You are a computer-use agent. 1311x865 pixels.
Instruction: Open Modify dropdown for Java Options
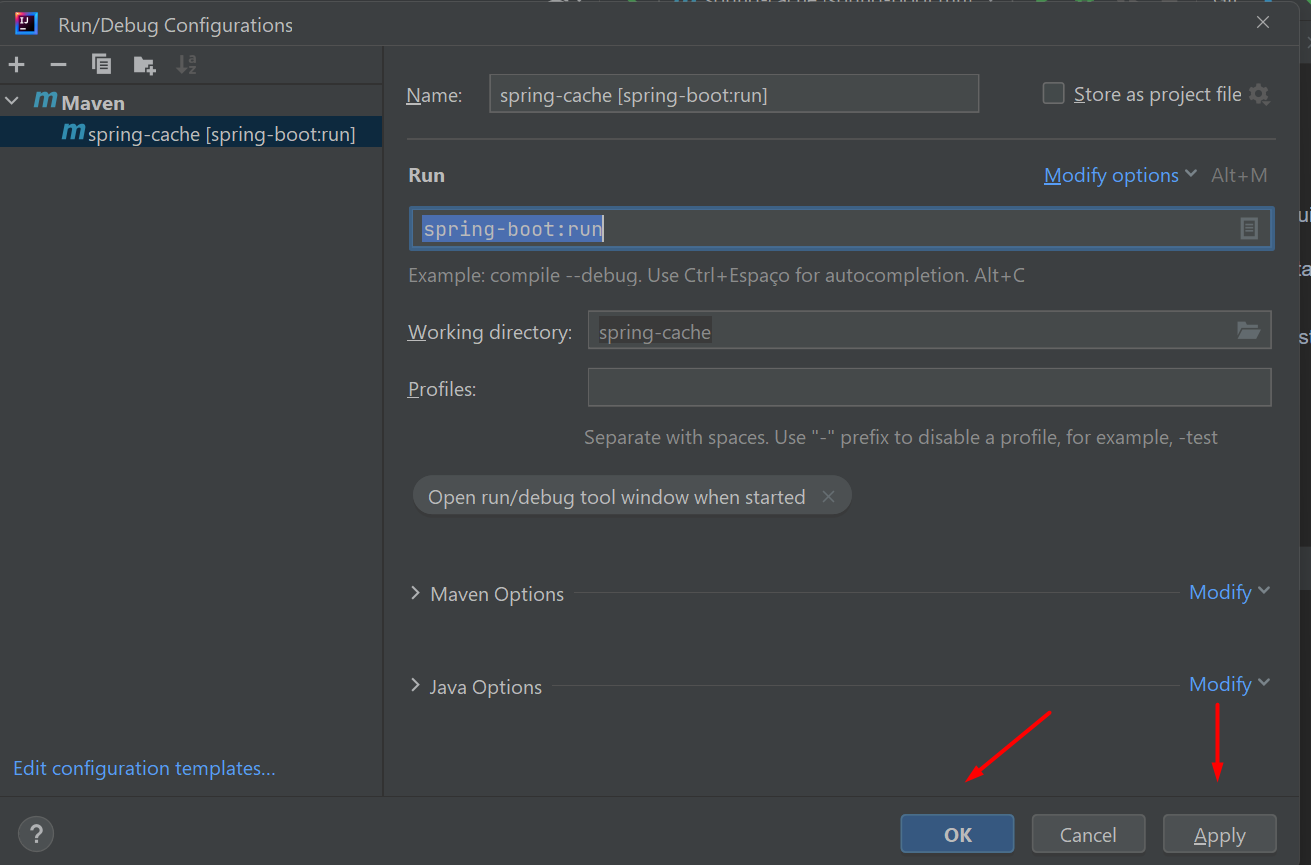pyautogui.click(x=1229, y=684)
